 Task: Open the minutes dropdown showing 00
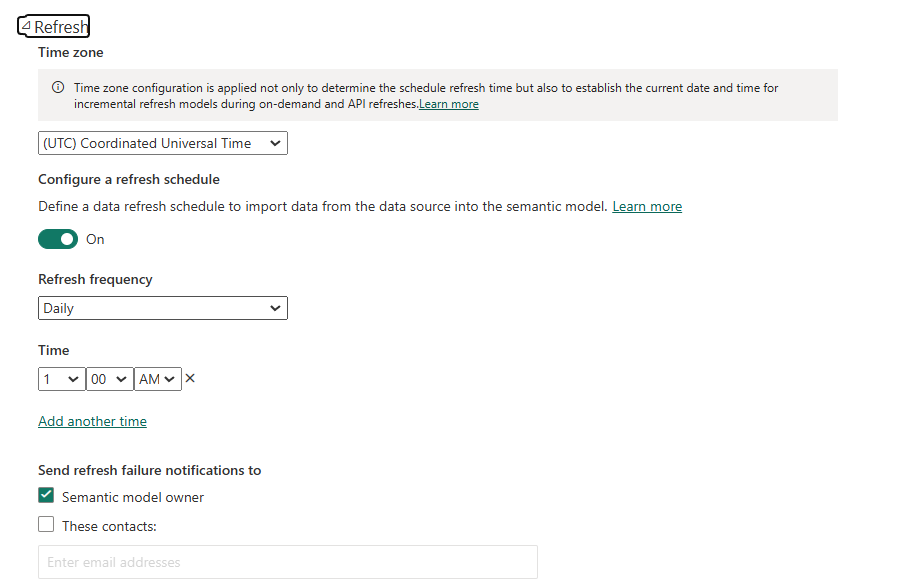coord(110,379)
